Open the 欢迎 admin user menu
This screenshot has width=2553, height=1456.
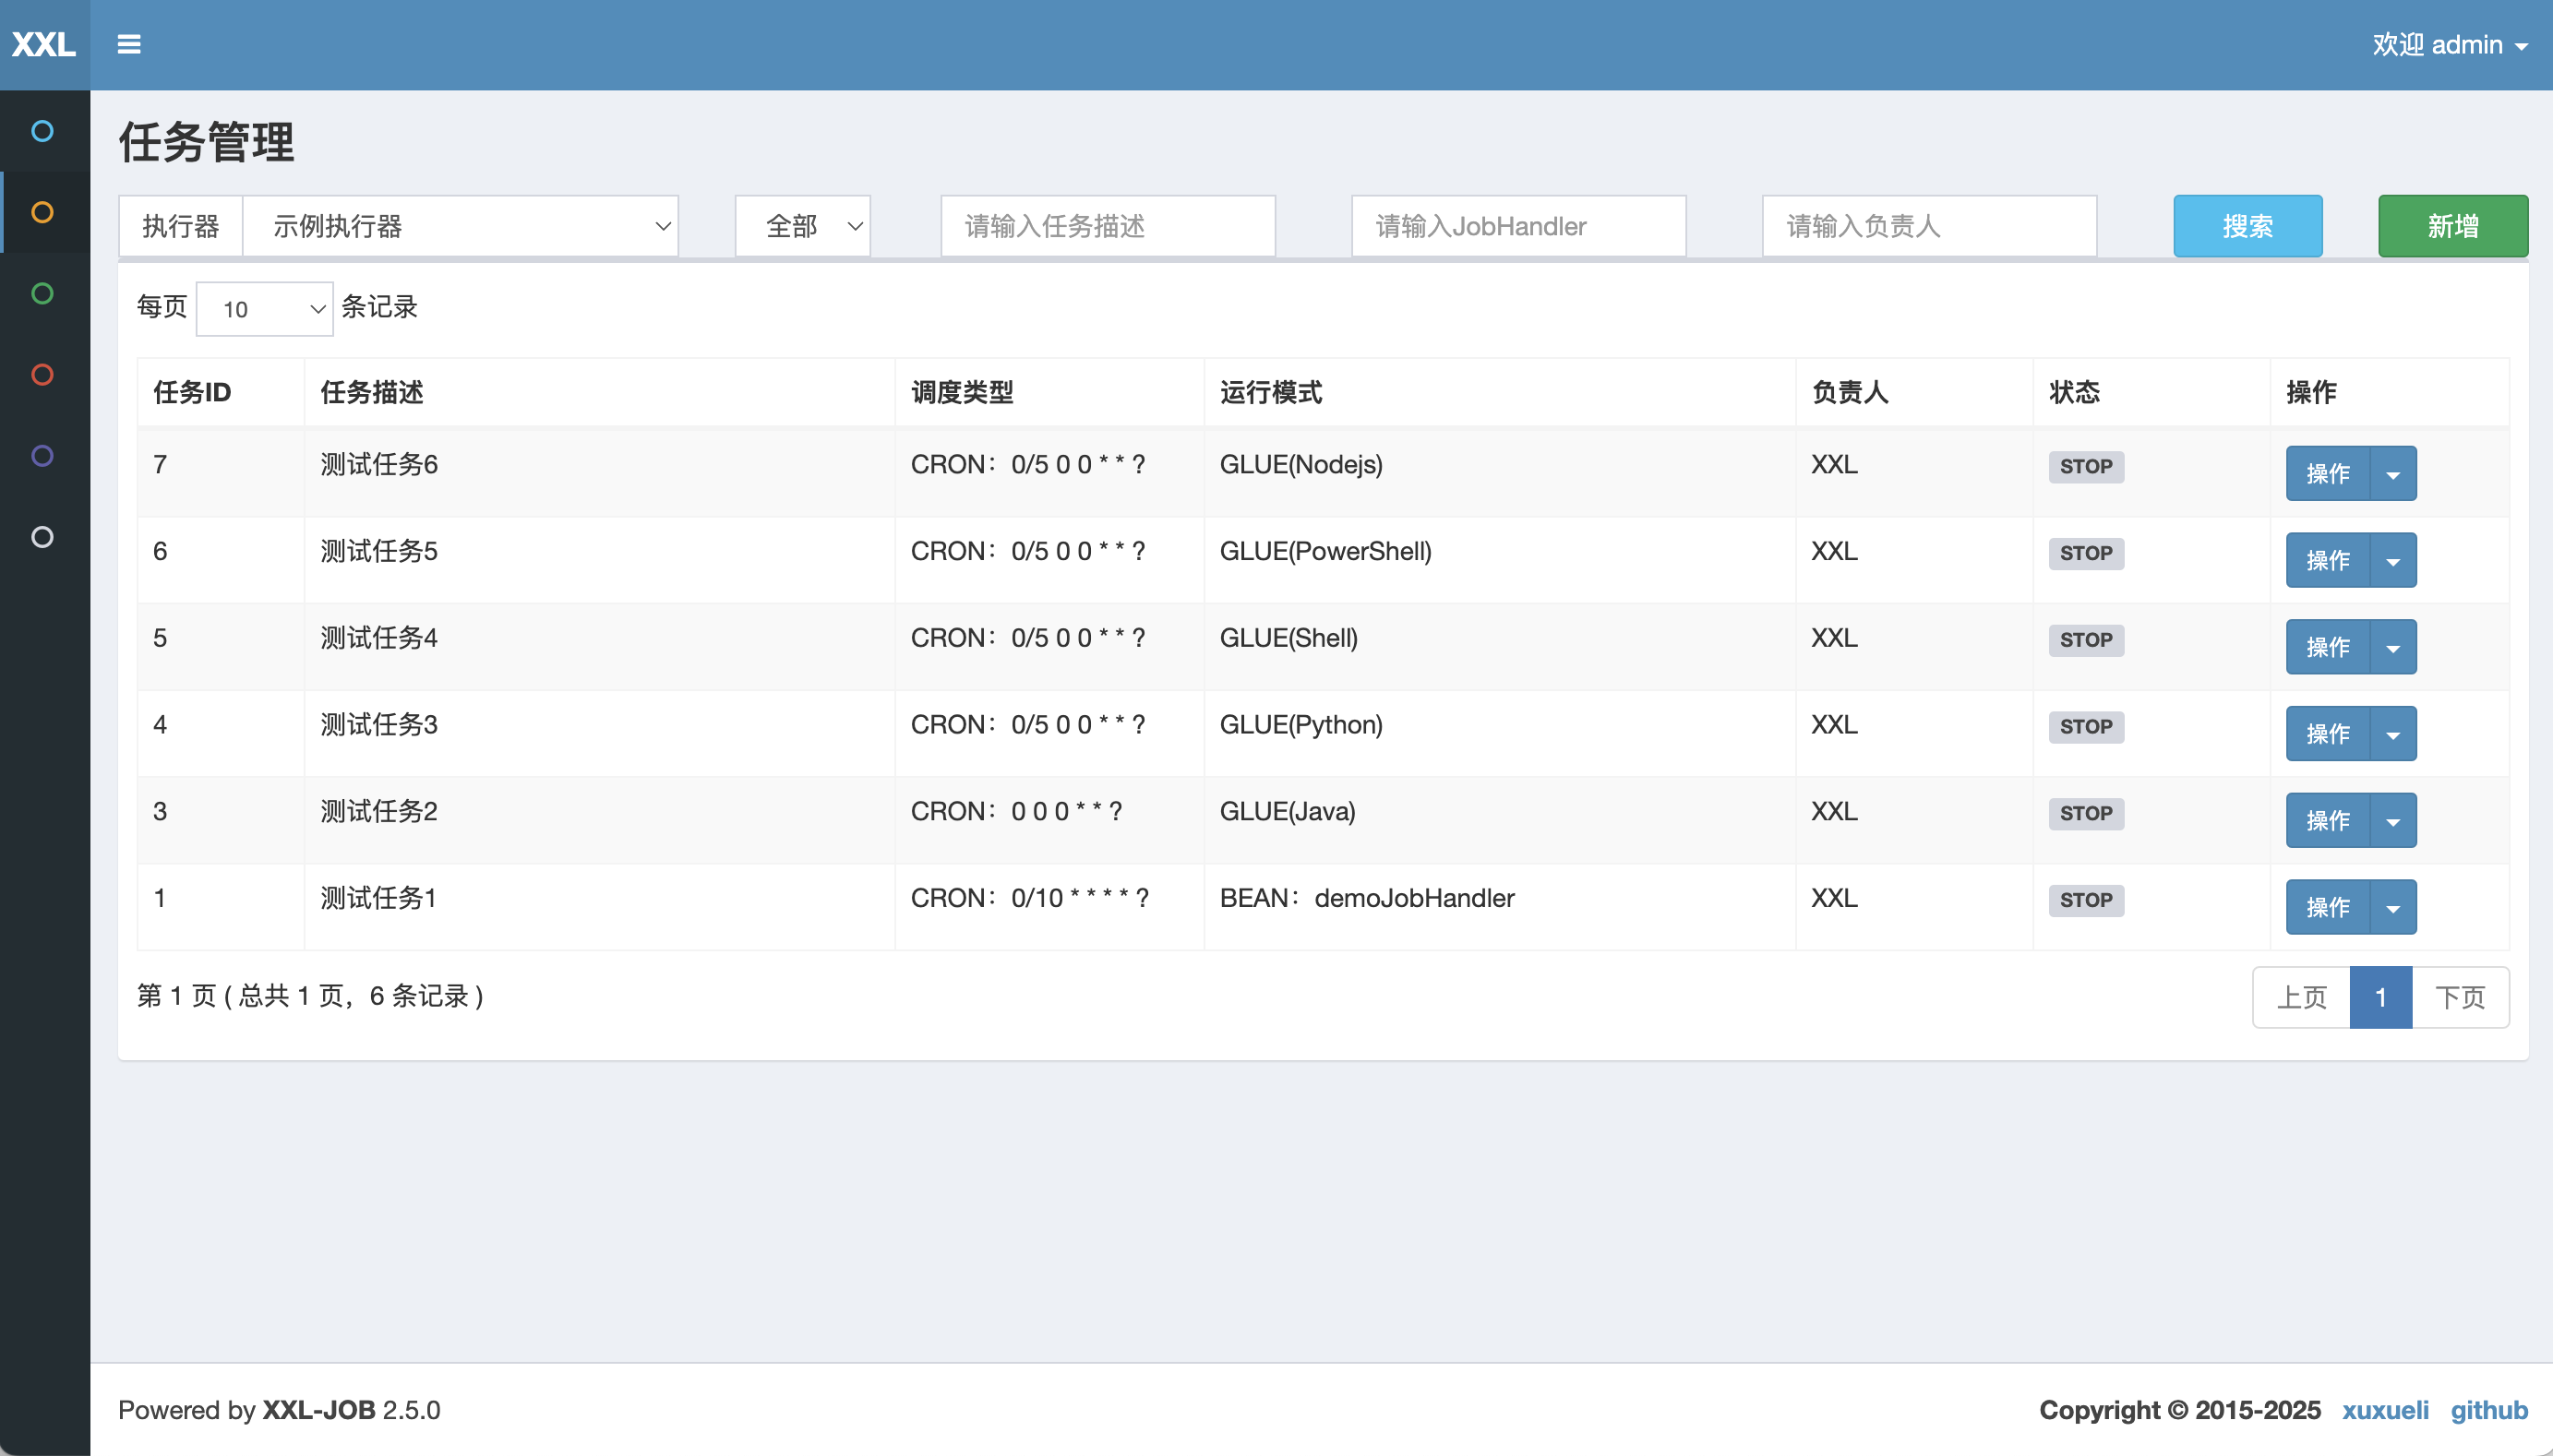[2448, 45]
